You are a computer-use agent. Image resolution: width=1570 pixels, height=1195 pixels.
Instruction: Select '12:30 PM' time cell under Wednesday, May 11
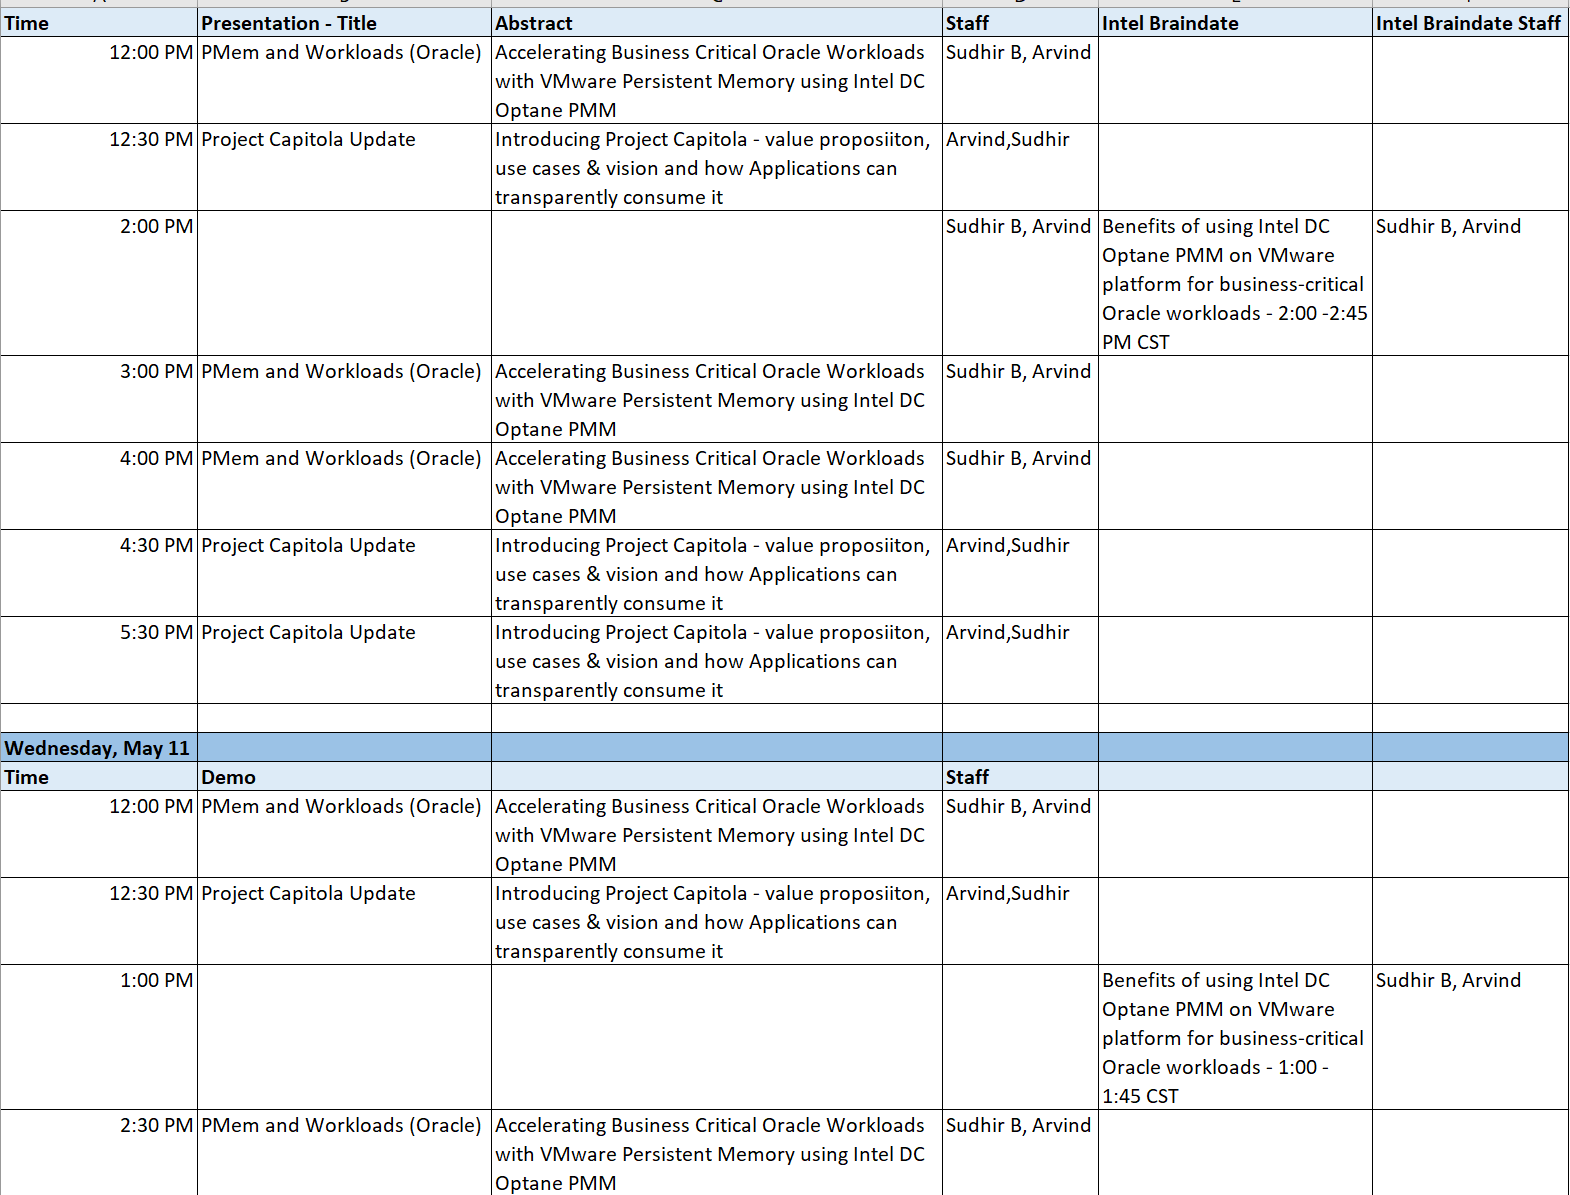click(x=99, y=921)
